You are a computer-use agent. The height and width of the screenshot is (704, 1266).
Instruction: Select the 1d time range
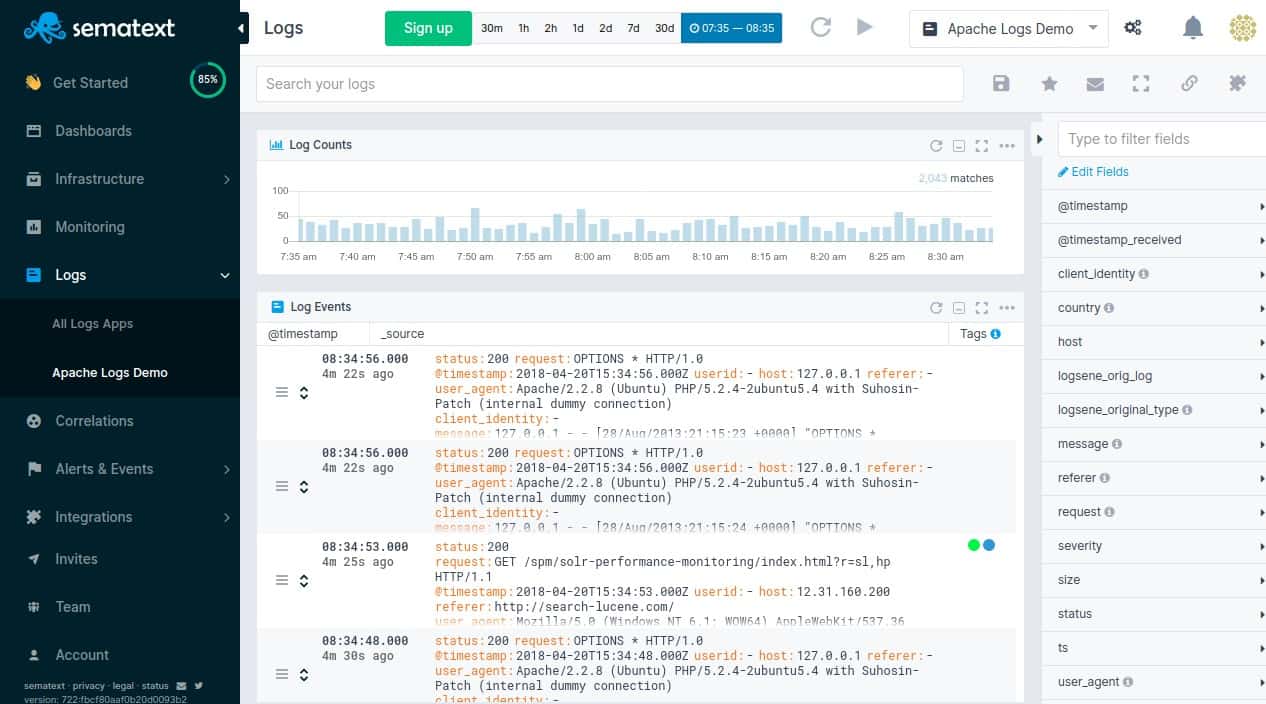click(x=577, y=28)
